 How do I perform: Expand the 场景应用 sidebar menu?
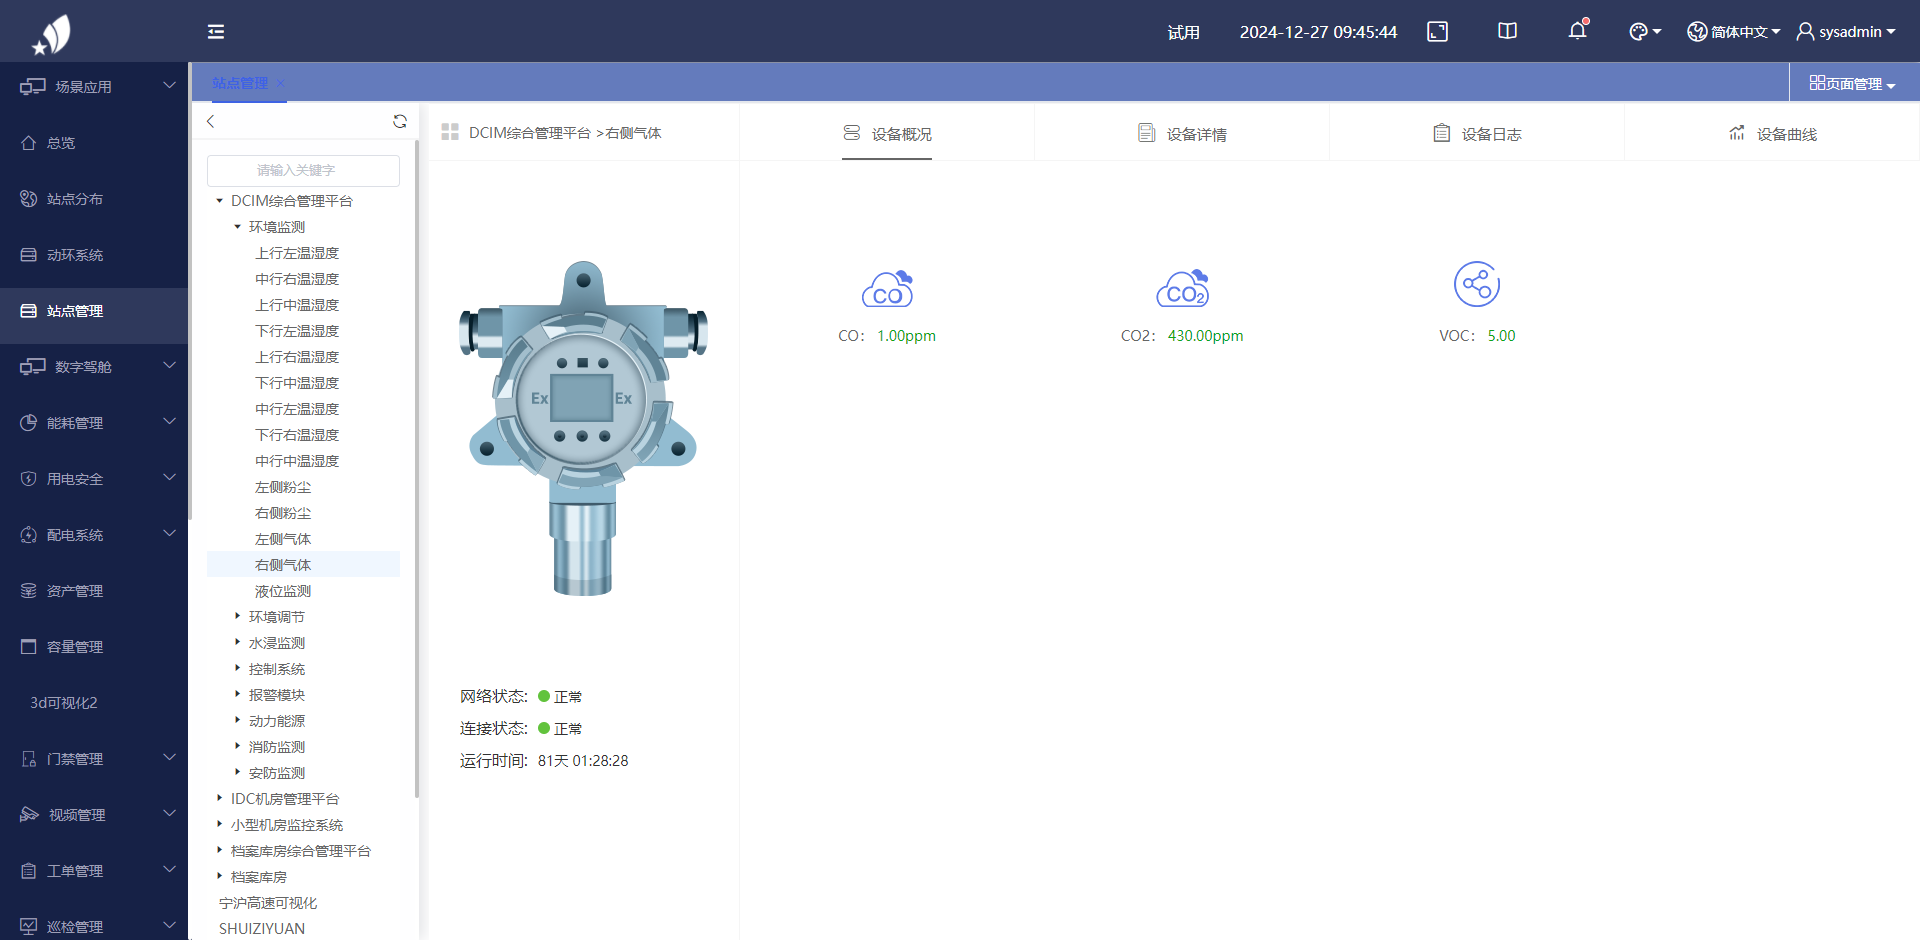coord(94,87)
